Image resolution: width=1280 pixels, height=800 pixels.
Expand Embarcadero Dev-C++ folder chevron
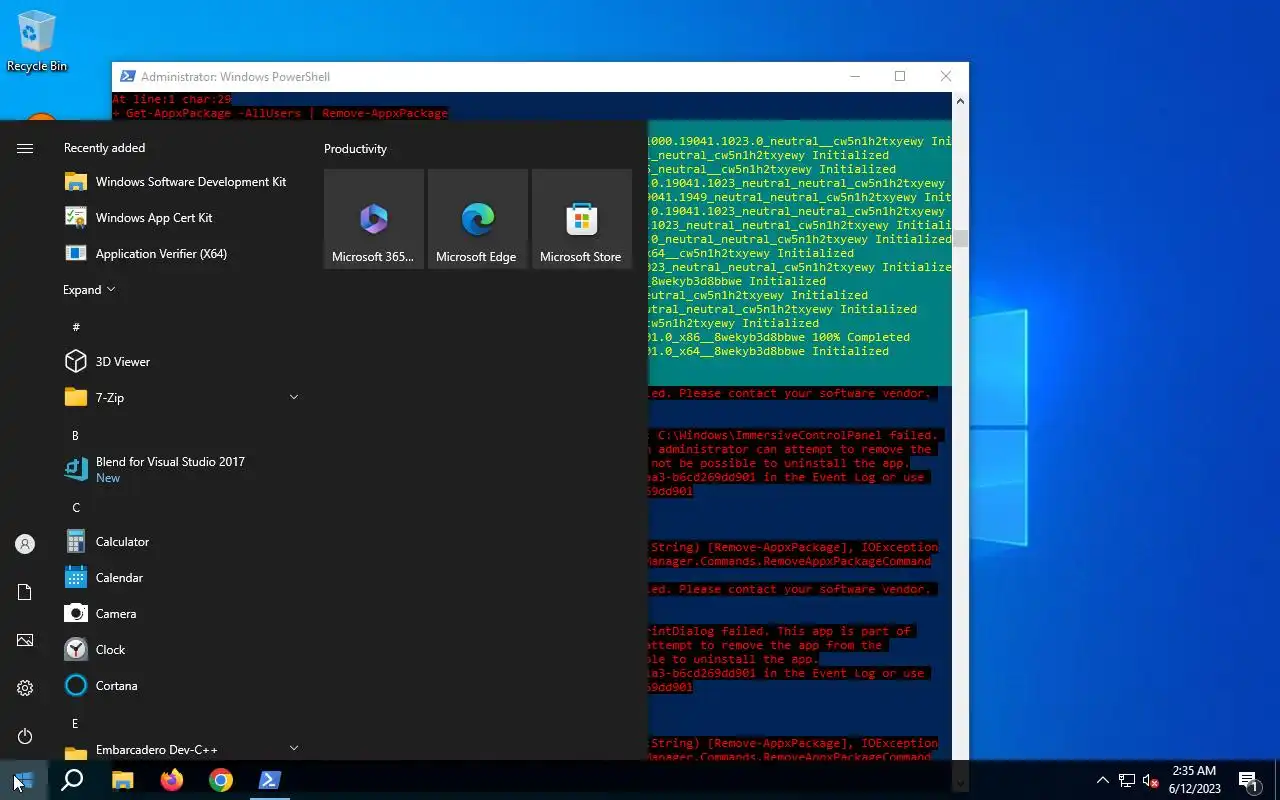coord(294,747)
